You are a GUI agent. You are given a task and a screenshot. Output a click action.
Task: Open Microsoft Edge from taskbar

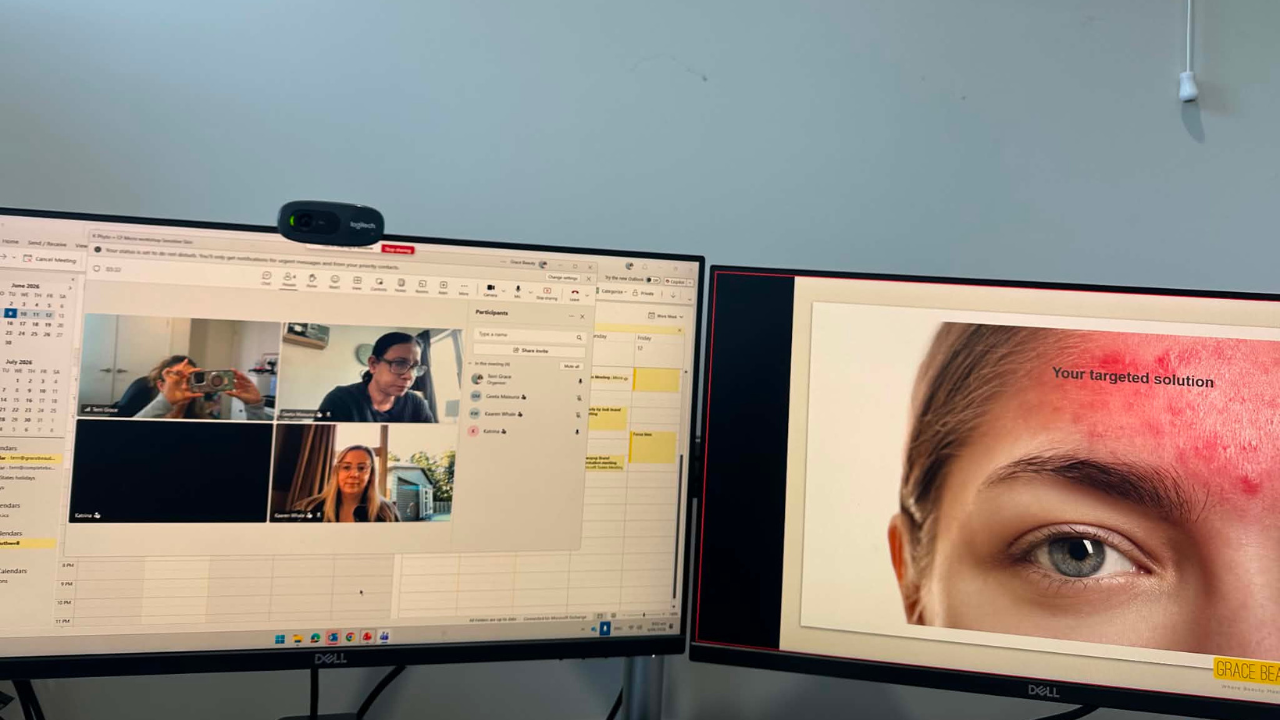point(315,638)
